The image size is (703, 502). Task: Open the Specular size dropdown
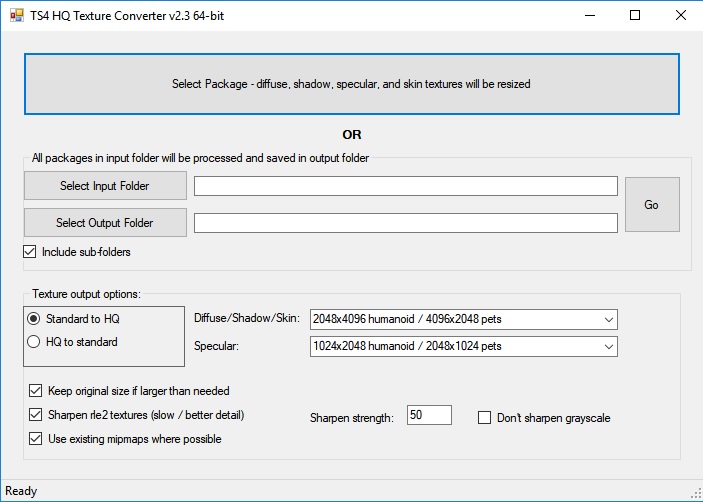(x=464, y=346)
